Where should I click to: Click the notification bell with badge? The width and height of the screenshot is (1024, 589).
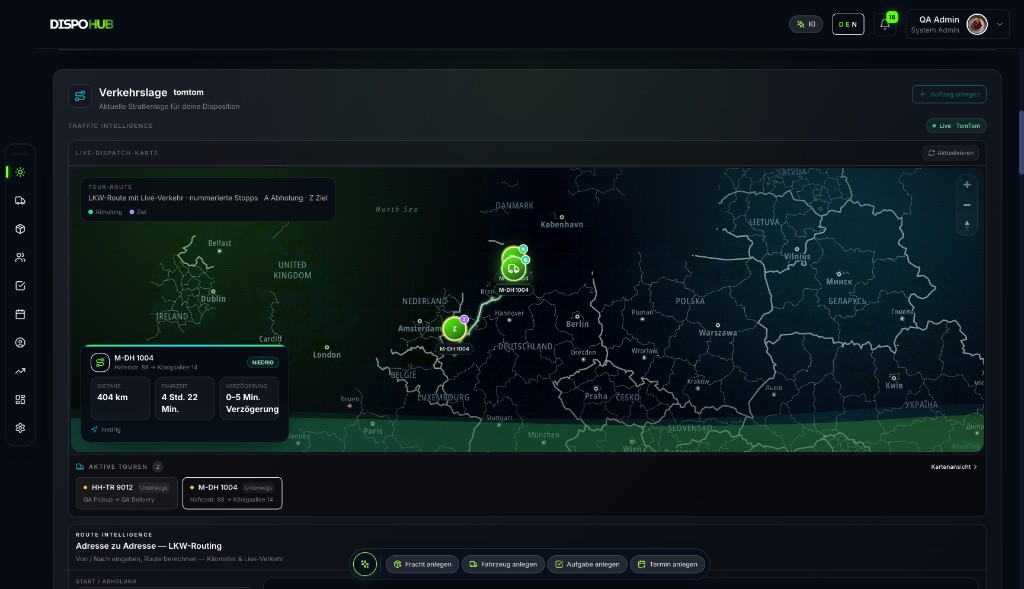click(885, 24)
